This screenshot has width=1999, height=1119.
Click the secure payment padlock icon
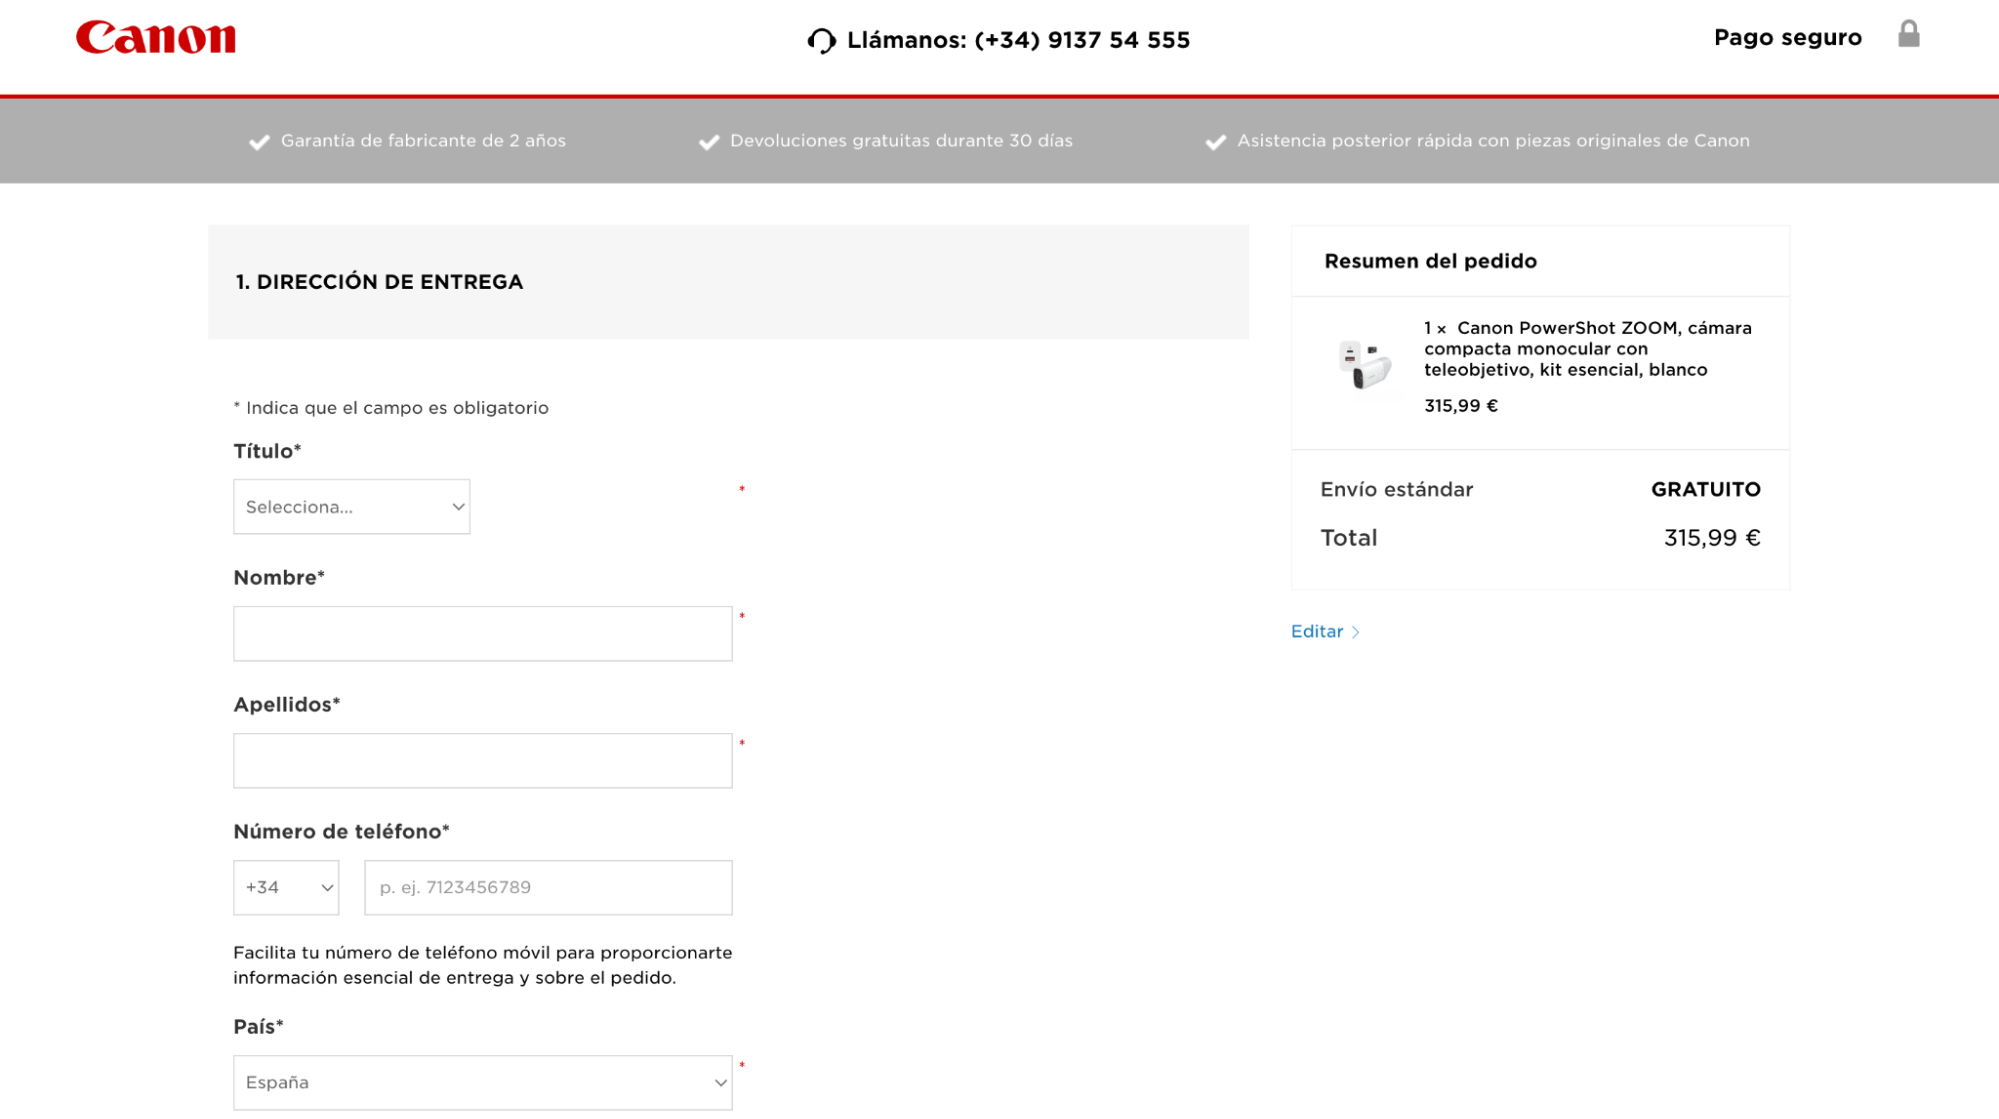point(1908,35)
